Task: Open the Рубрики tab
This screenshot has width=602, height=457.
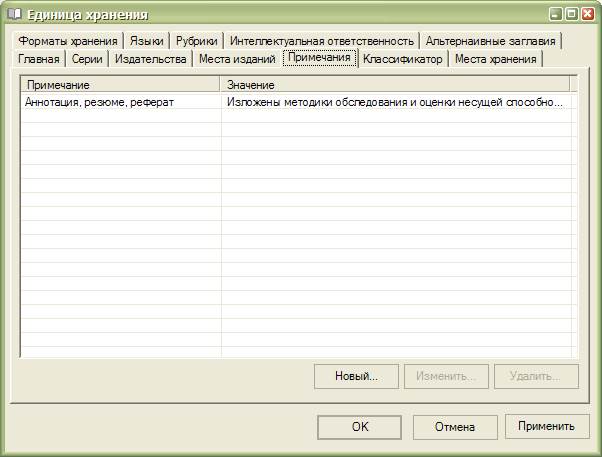Action: (196, 41)
